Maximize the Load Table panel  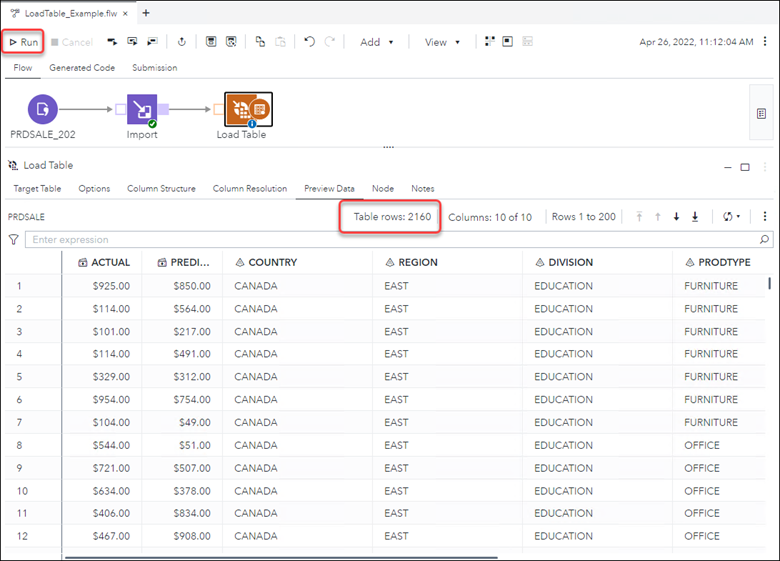pos(745,167)
